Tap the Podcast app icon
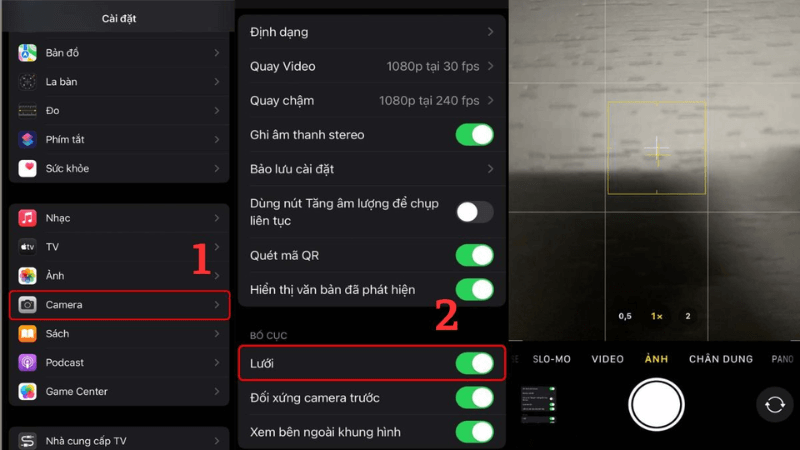 (28, 363)
